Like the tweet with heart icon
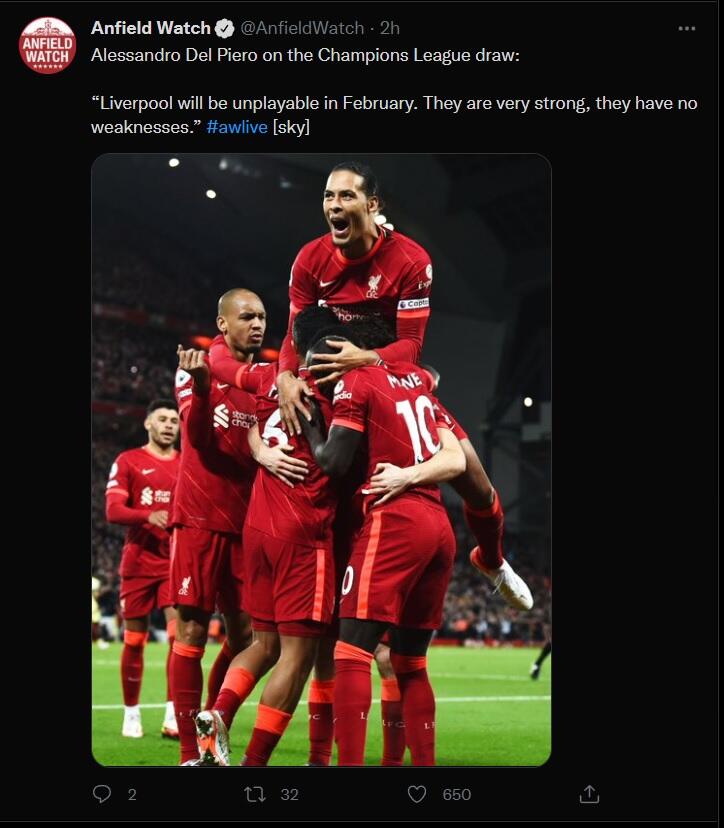Image resolution: width=724 pixels, height=828 pixels. coord(417,794)
